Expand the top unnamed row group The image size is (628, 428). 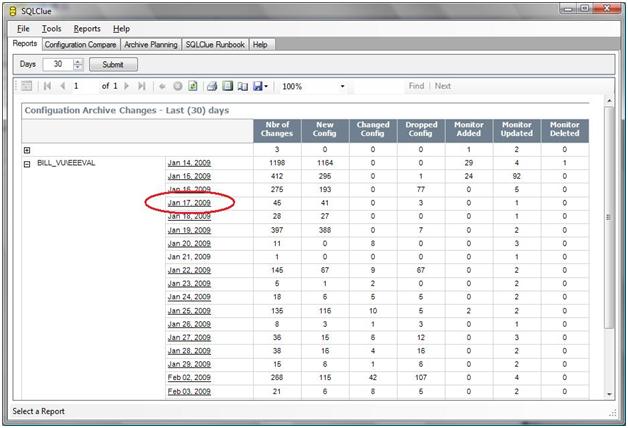[27, 149]
